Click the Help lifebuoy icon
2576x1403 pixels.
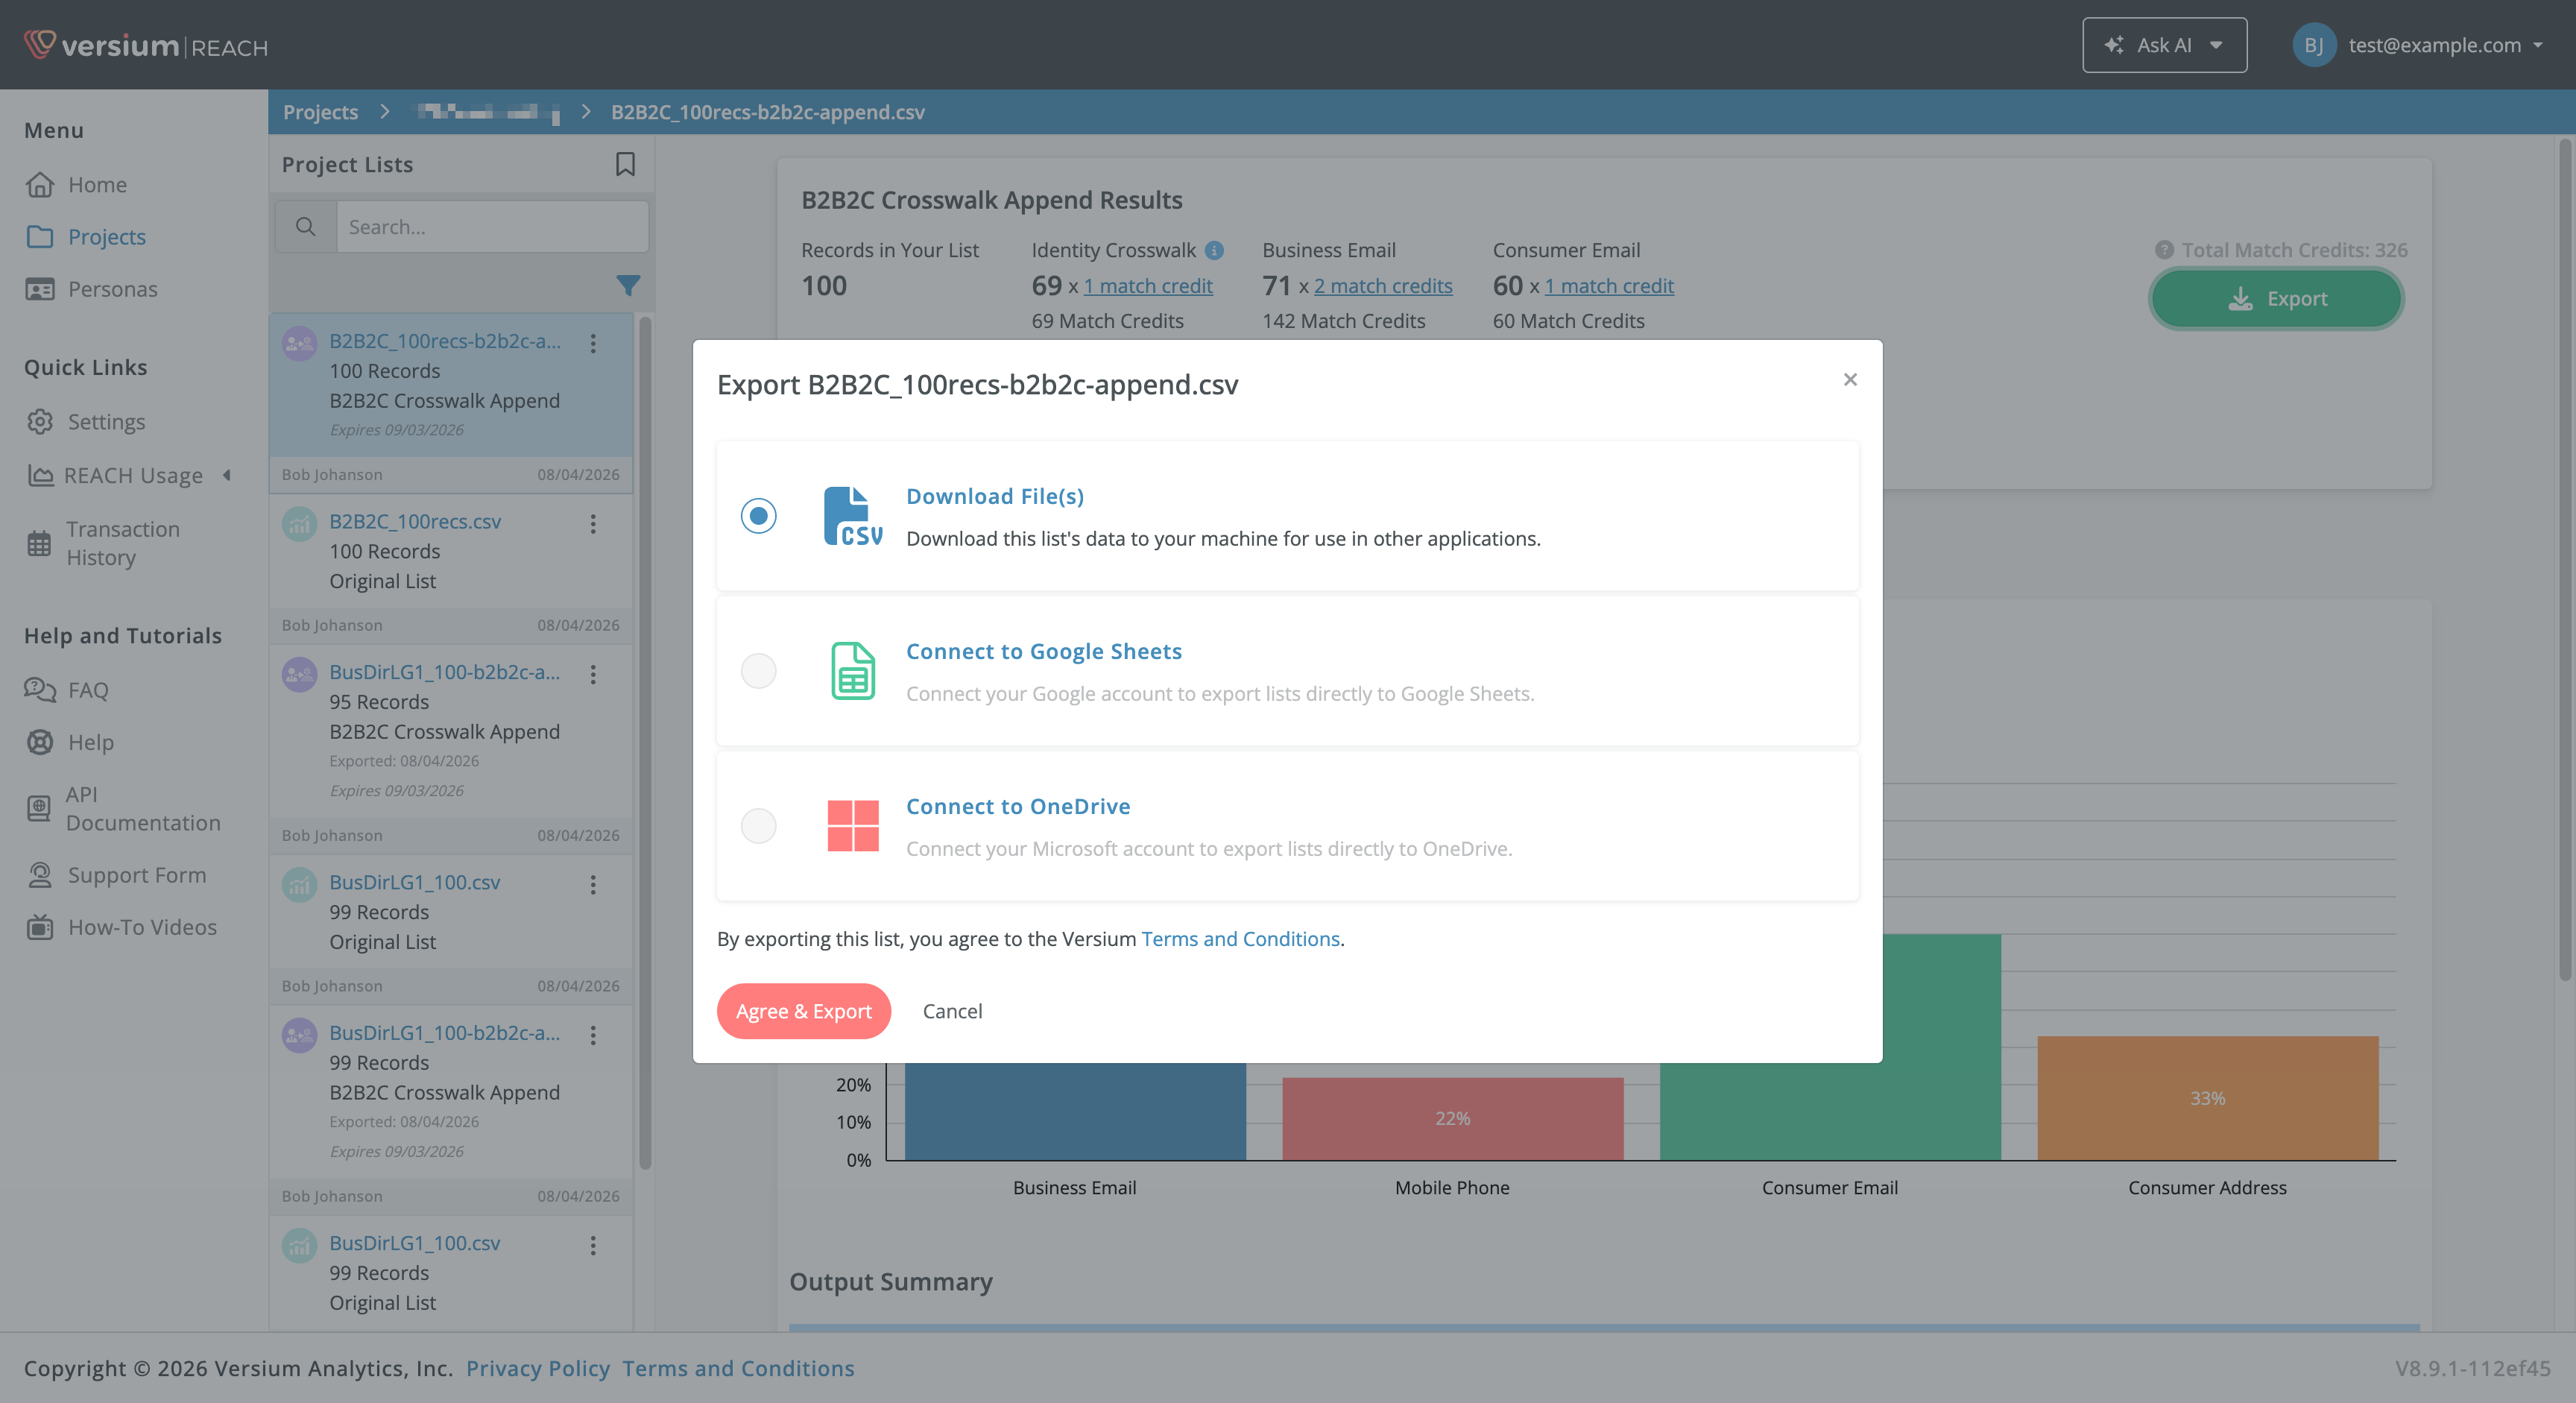pos(40,742)
